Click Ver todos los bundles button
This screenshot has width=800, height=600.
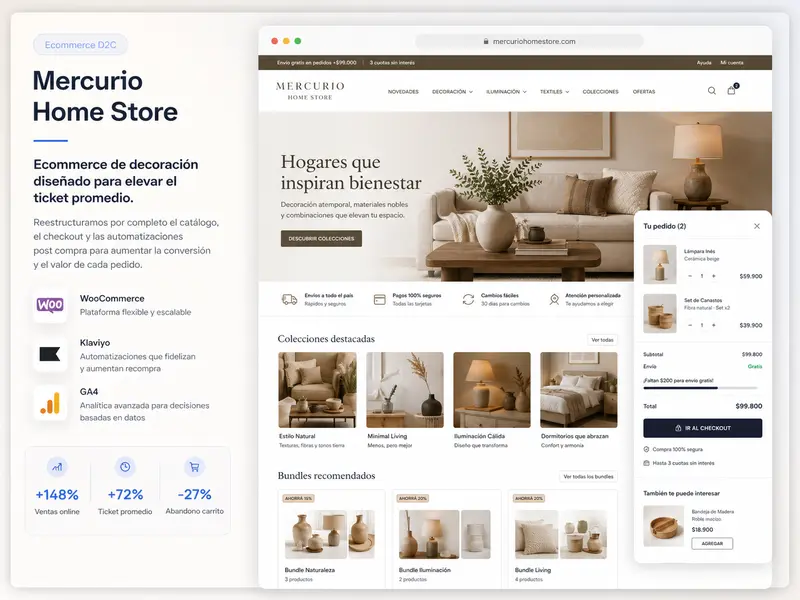[588, 477]
